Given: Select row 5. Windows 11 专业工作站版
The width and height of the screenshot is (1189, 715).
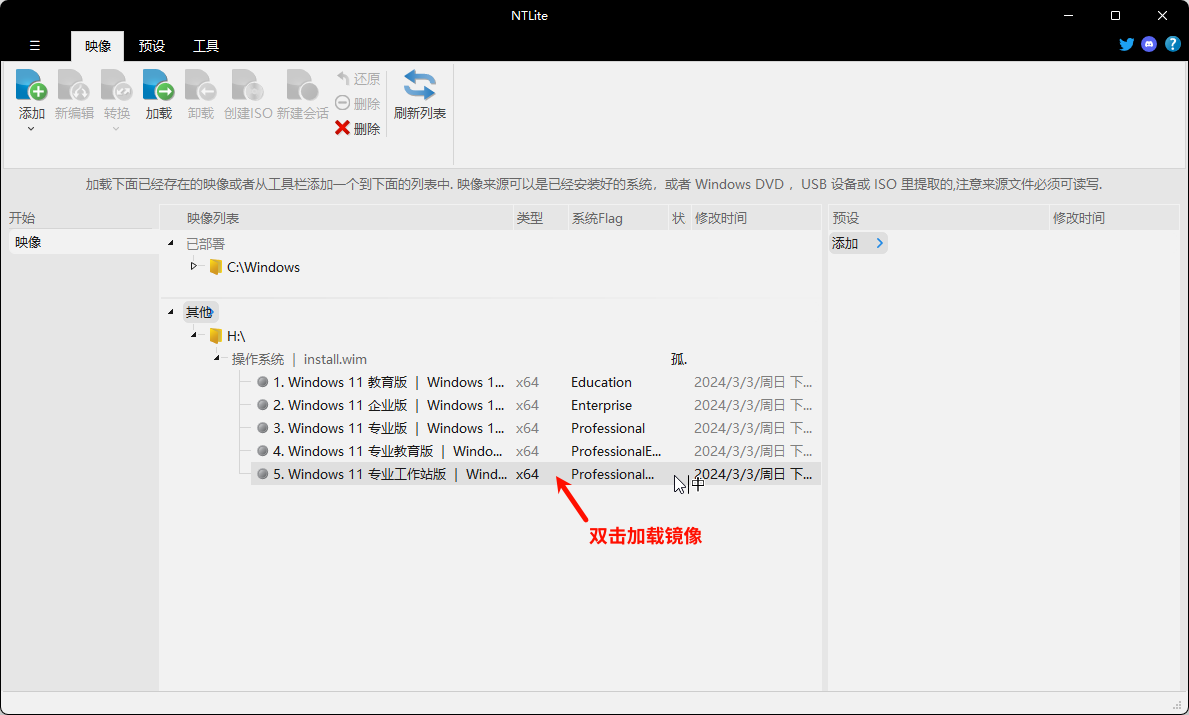Looking at the screenshot, I should click(535, 474).
